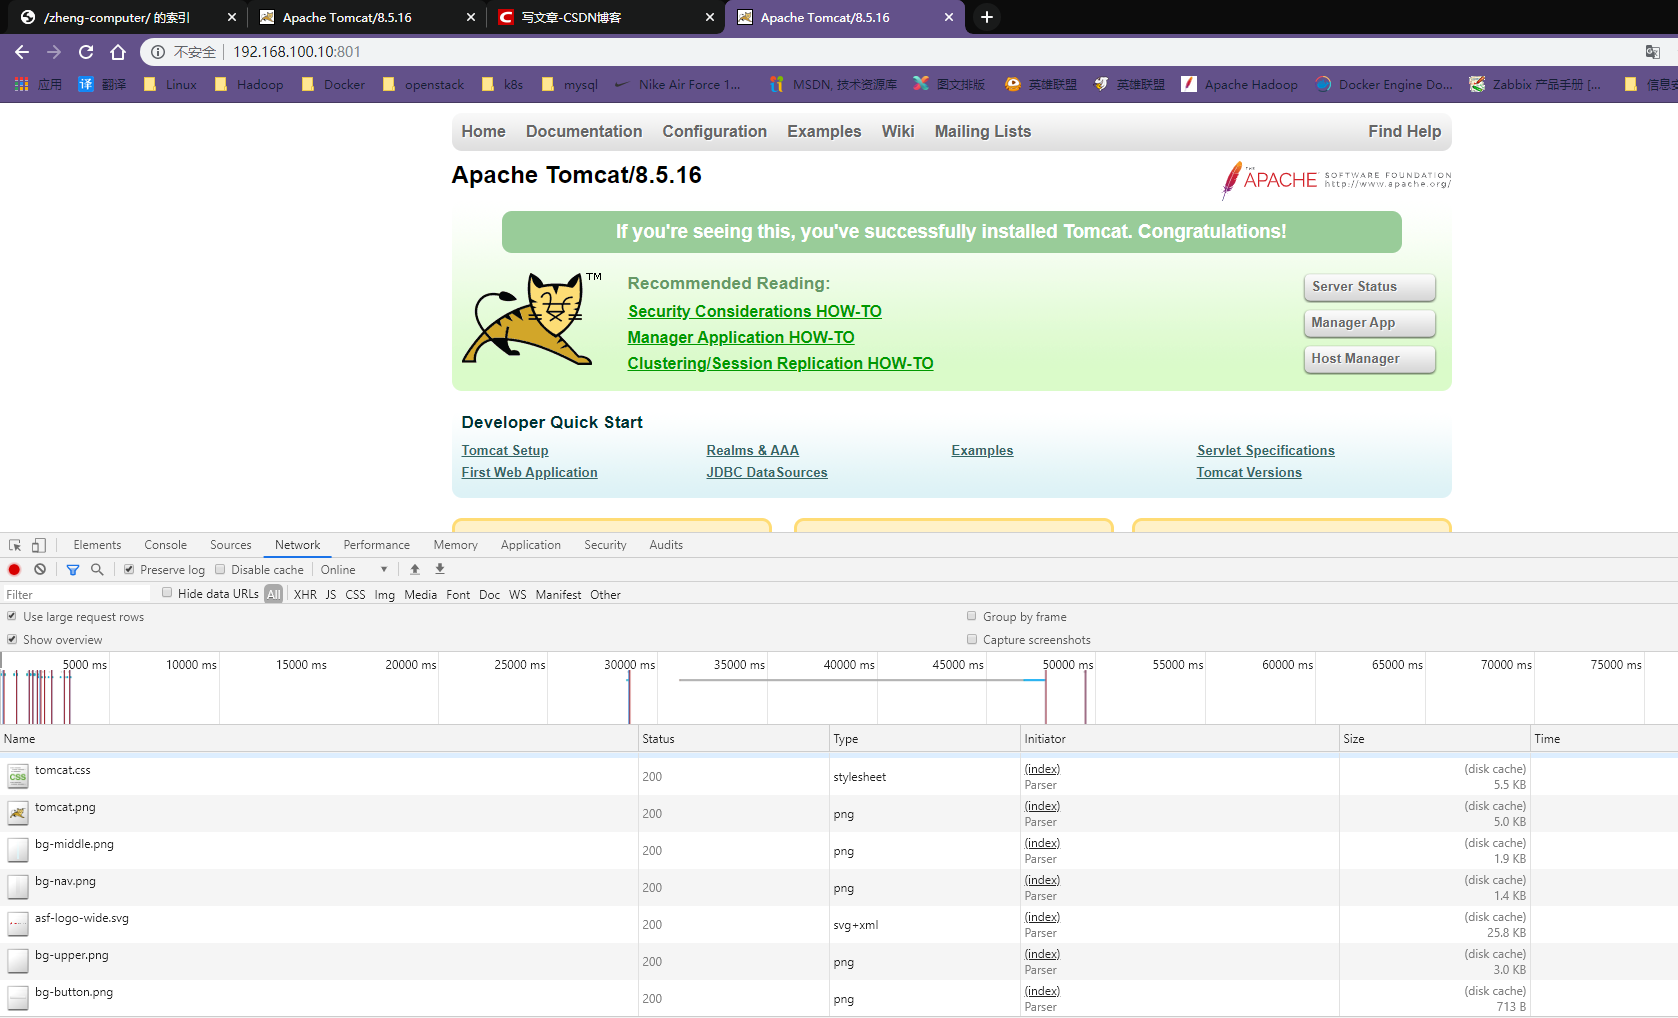Click the browser address bar URL
Image resolution: width=1678 pixels, height=1018 pixels.
tap(297, 52)
